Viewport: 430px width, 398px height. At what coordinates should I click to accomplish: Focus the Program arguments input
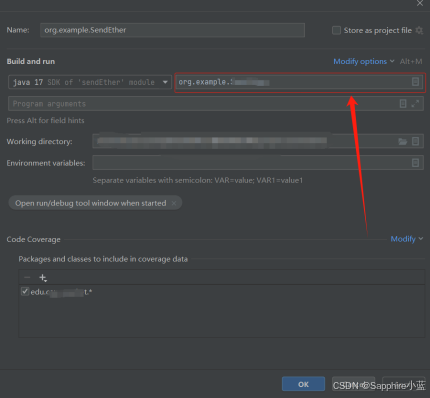[x=203, y=104]
